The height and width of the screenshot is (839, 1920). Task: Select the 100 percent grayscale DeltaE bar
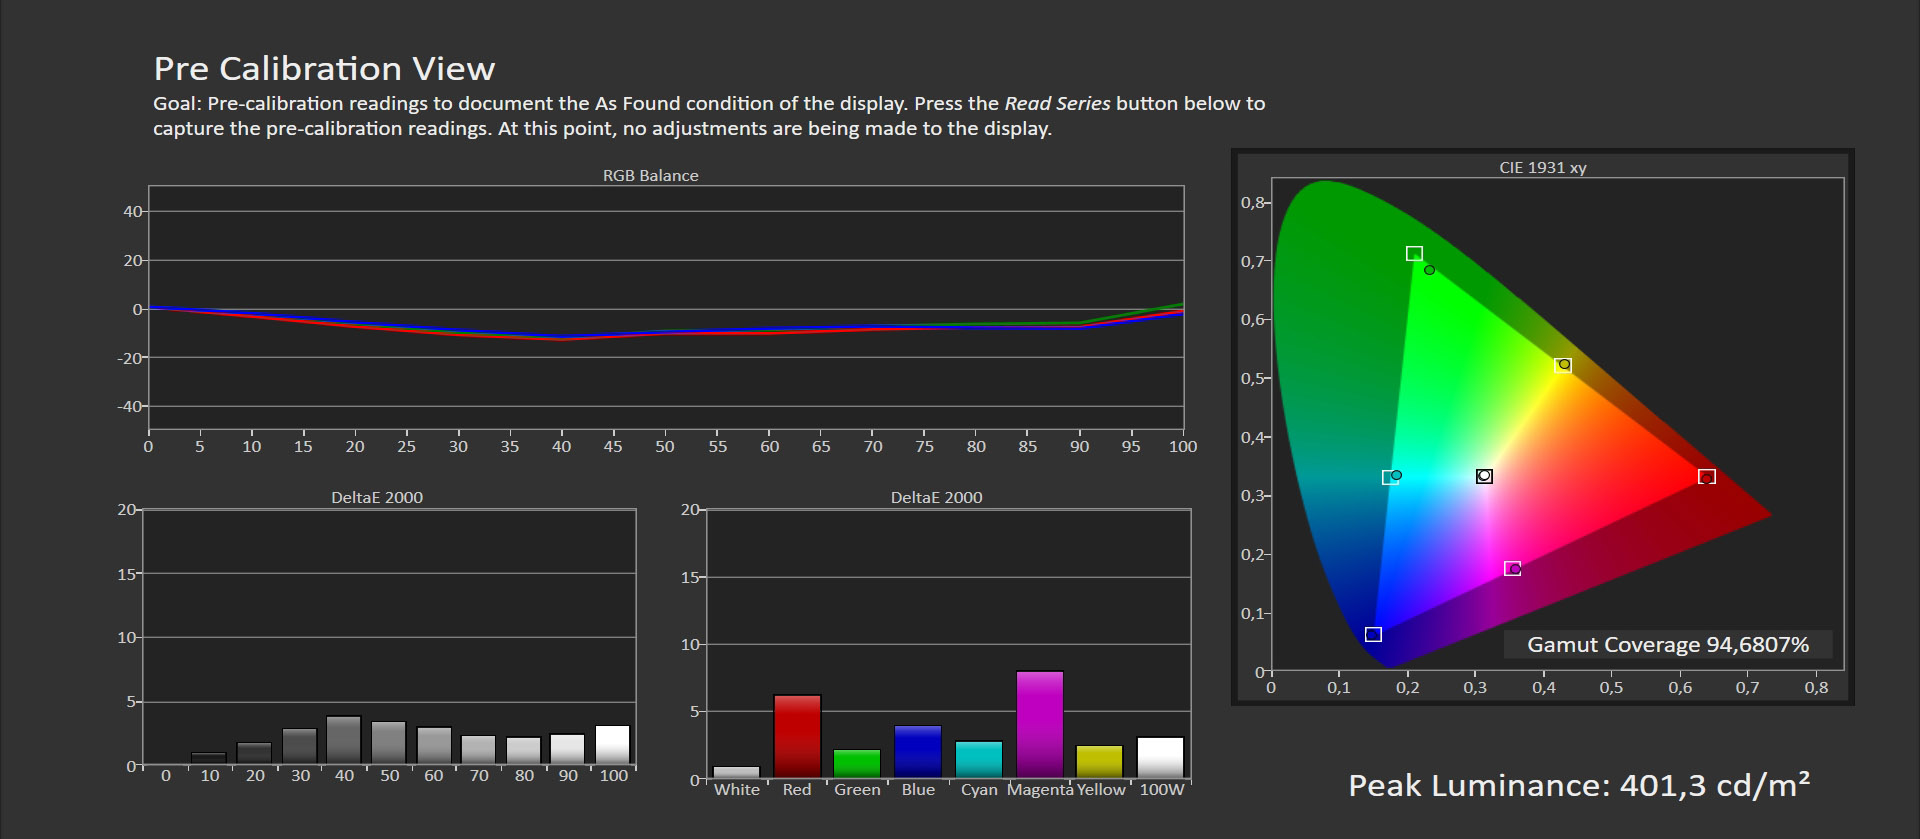point(613,745)
